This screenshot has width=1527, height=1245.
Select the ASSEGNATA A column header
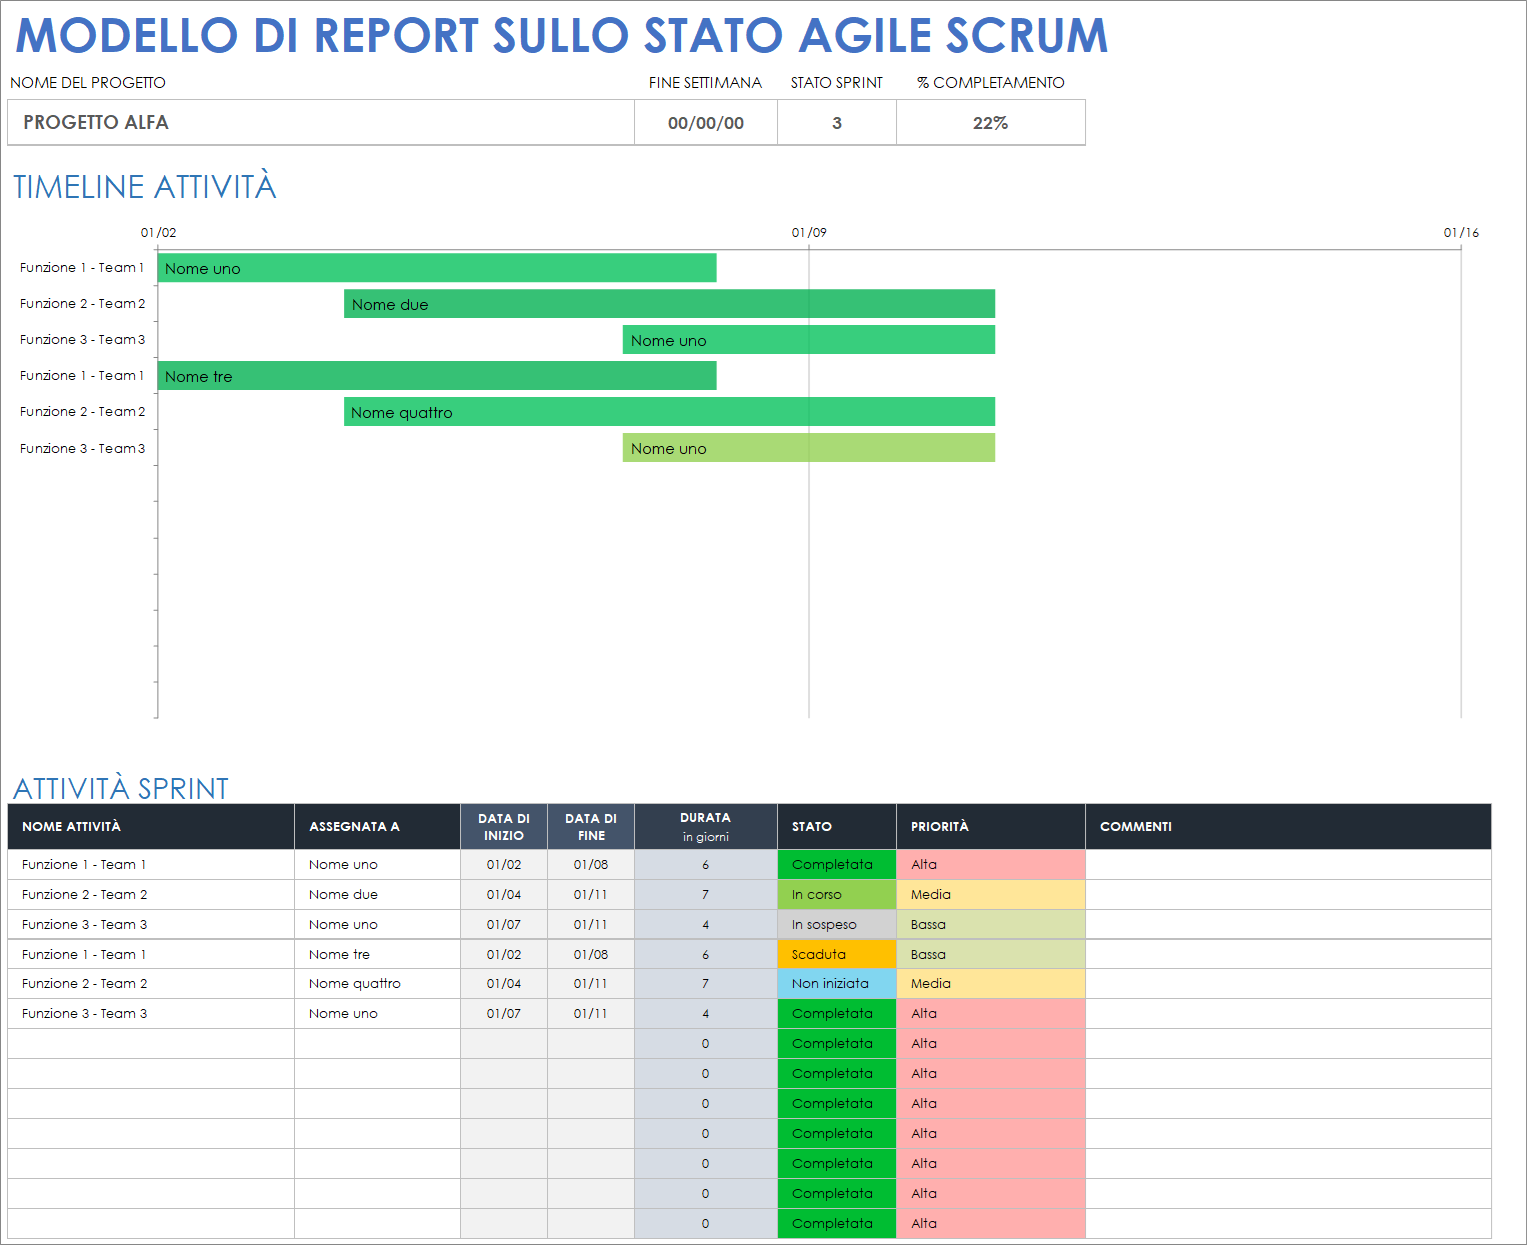(x=377, y=826)
